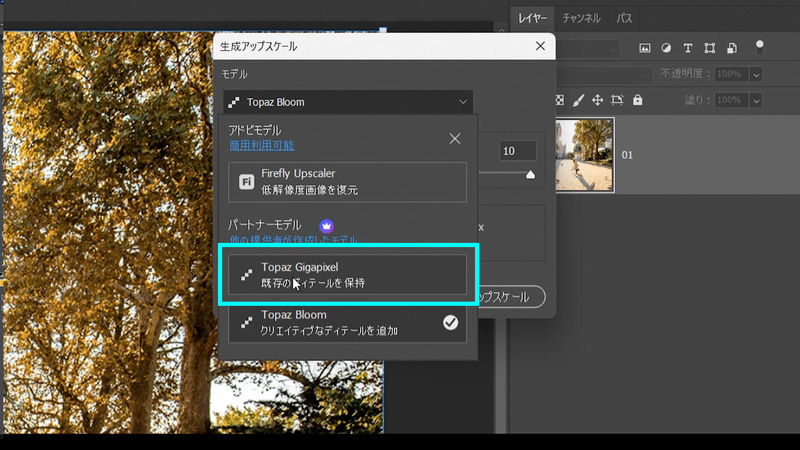Select the layer 01 thumbnail
The image size is (800, 450).
coord(584,155)
